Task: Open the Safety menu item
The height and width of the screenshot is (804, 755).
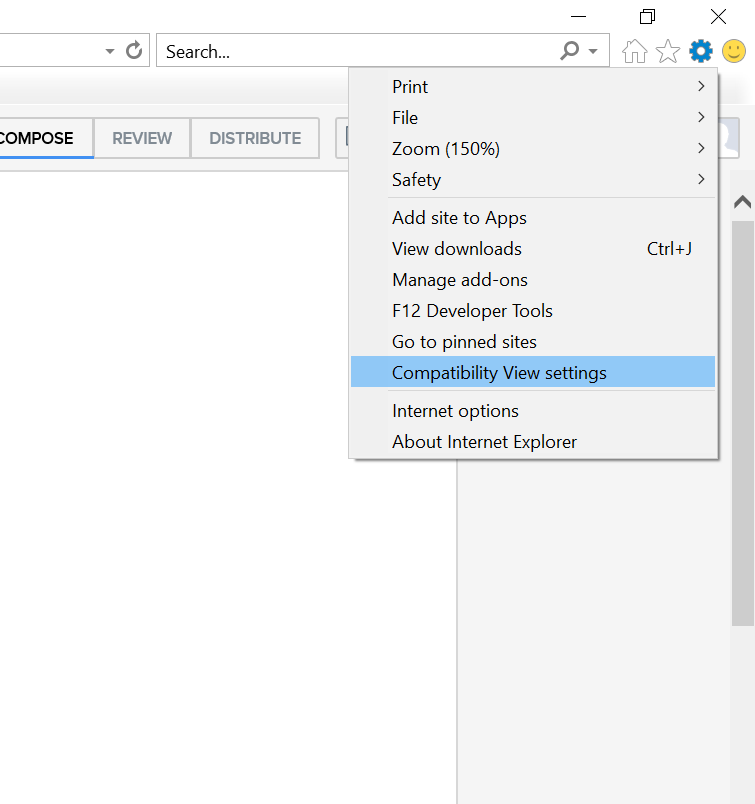Action: tap(533, 179)
